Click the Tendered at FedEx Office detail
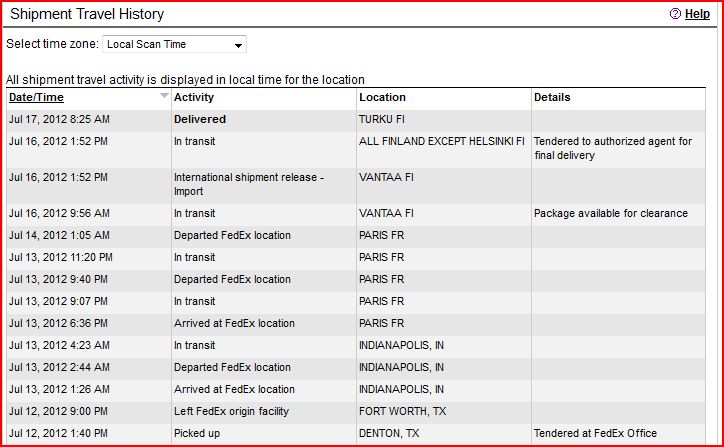The image size is (724, 447). 597,433
